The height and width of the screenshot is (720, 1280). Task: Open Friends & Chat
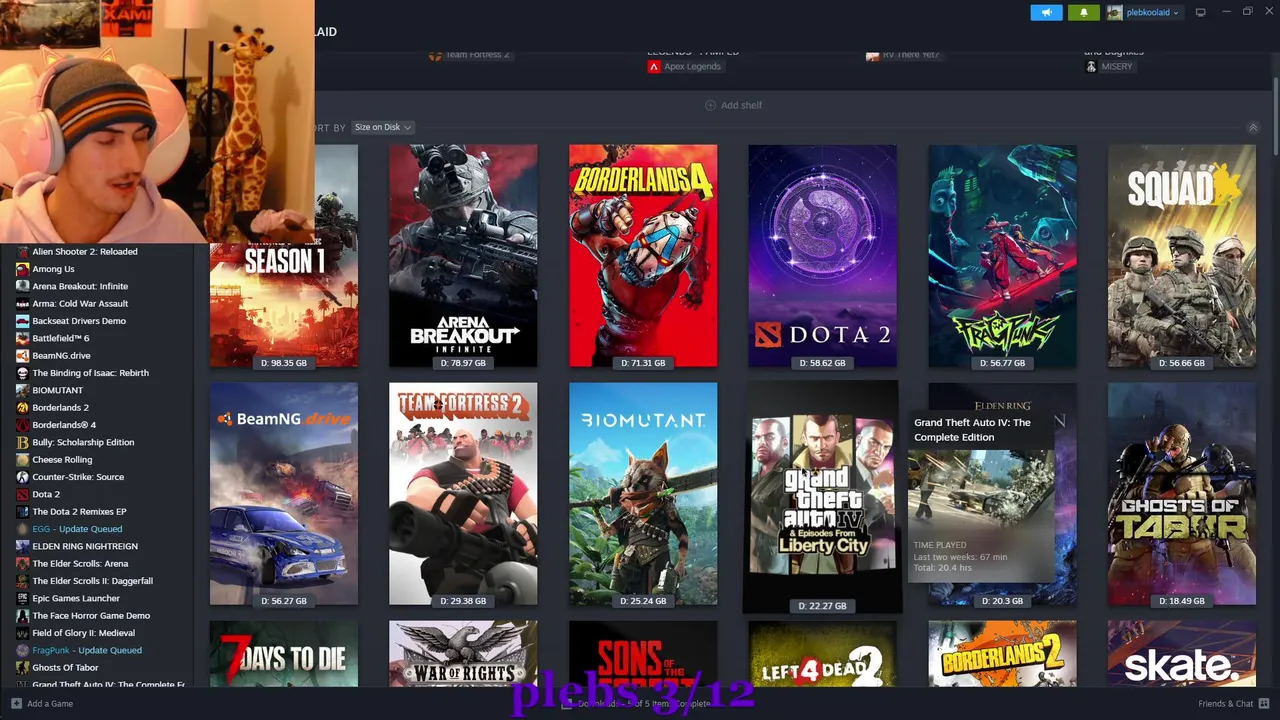(1234, 703)
